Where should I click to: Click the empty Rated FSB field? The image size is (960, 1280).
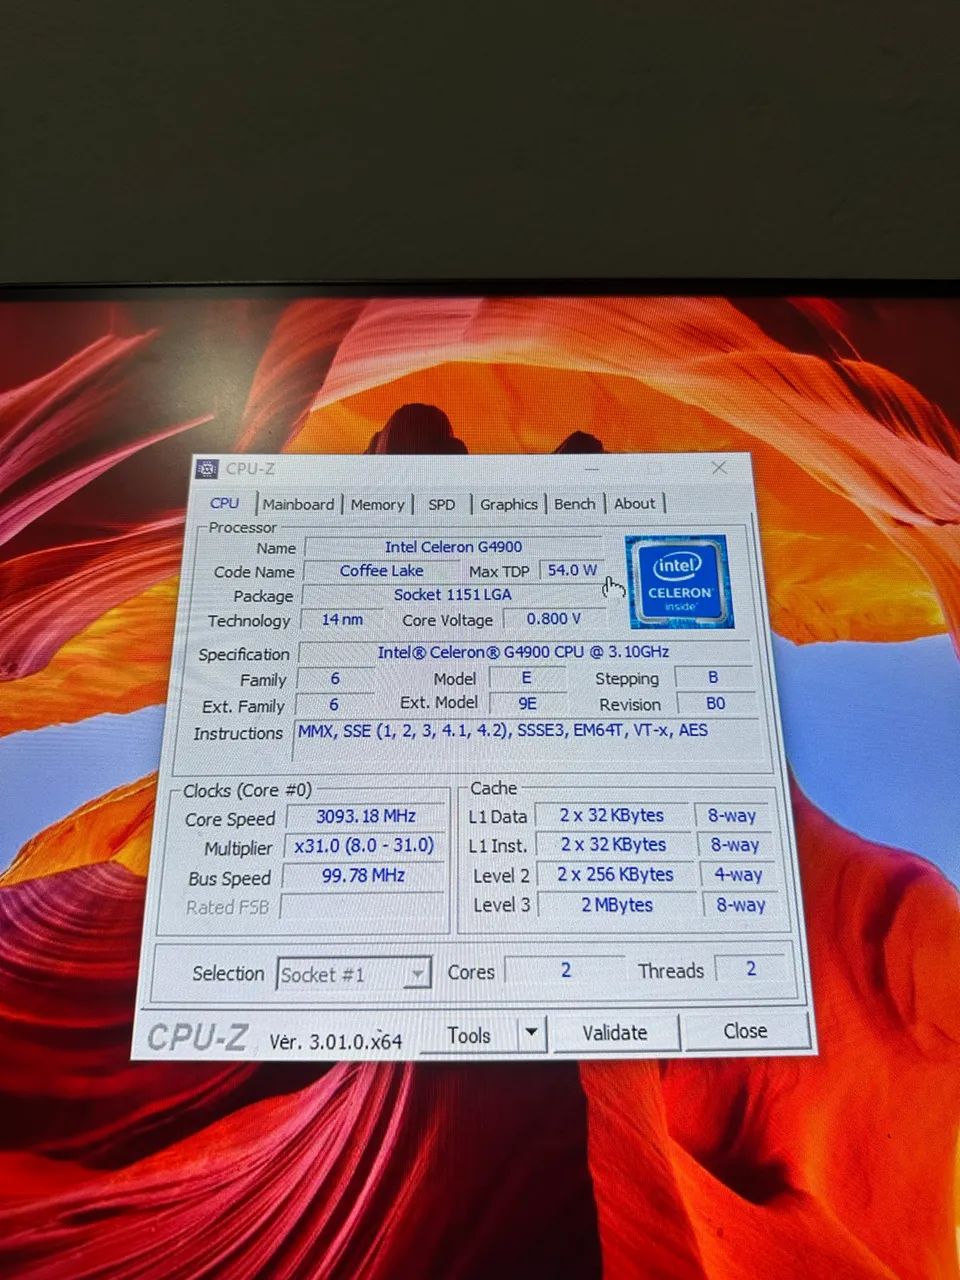(x=362, y=907)
